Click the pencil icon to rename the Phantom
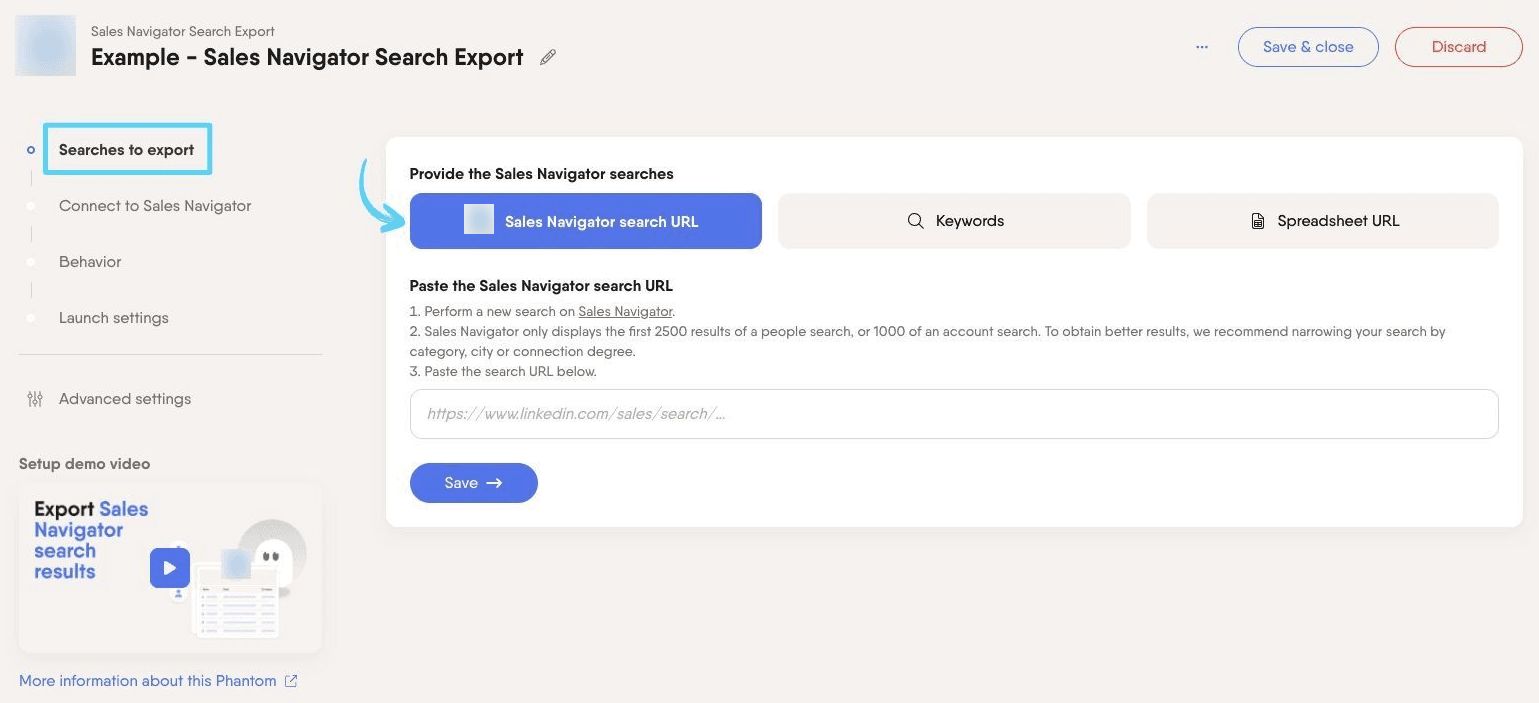This screenshot has width=1539, height=703. click(x=547, y=58)
